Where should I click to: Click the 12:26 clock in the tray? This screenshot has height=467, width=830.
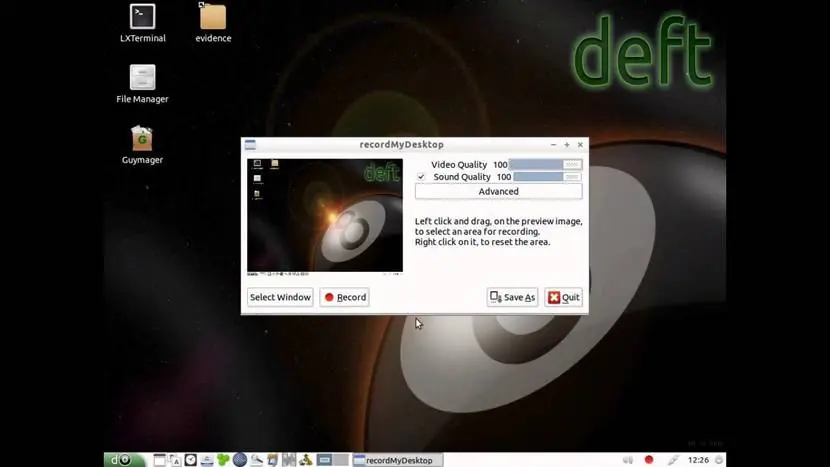point(698,460)
